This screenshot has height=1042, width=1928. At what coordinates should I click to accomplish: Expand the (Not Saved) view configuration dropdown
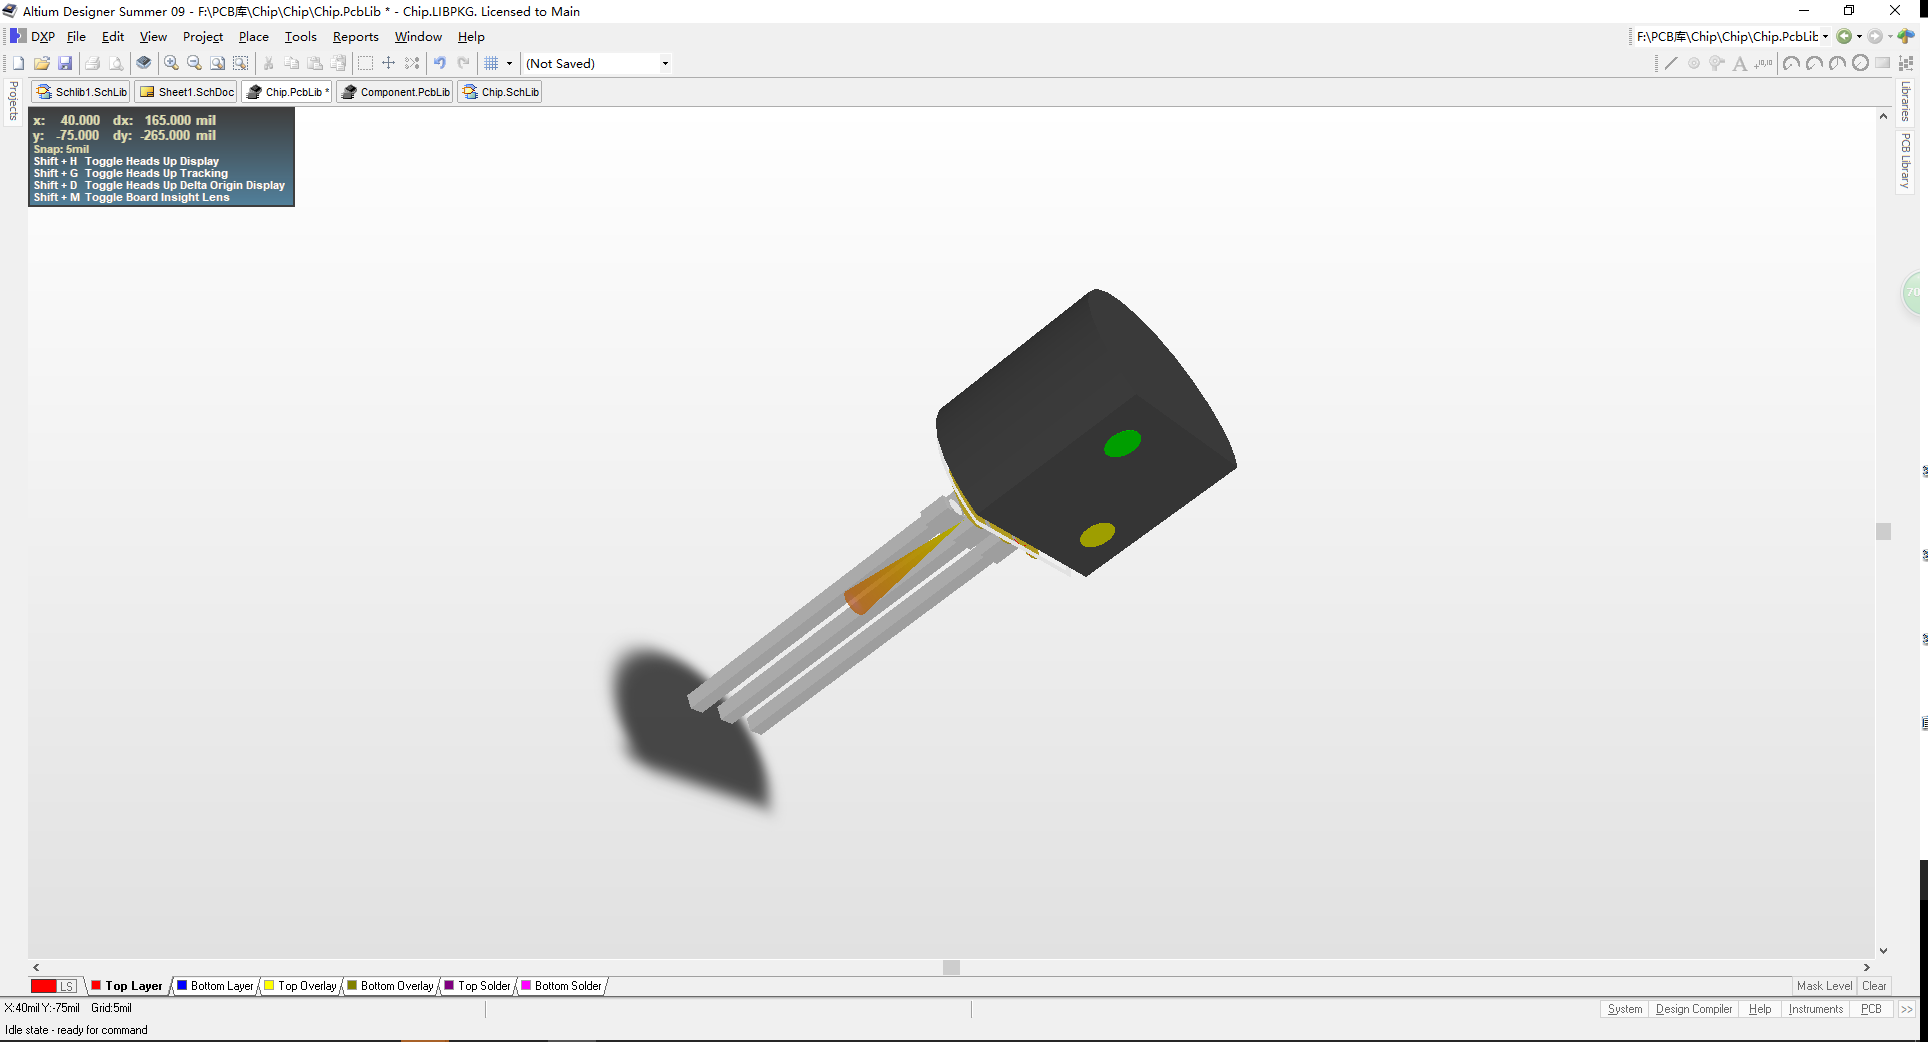[x=665, y=63]
